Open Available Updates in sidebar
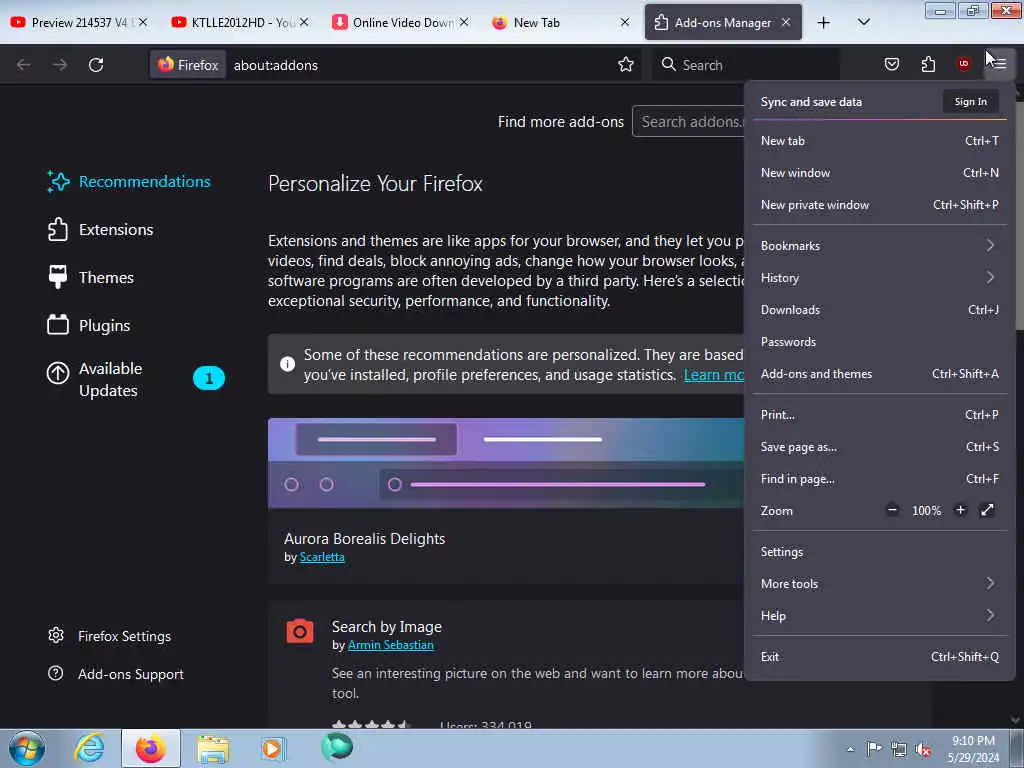Image resolution: width=1024 pixels, height=768 pixels. [110, 379]
